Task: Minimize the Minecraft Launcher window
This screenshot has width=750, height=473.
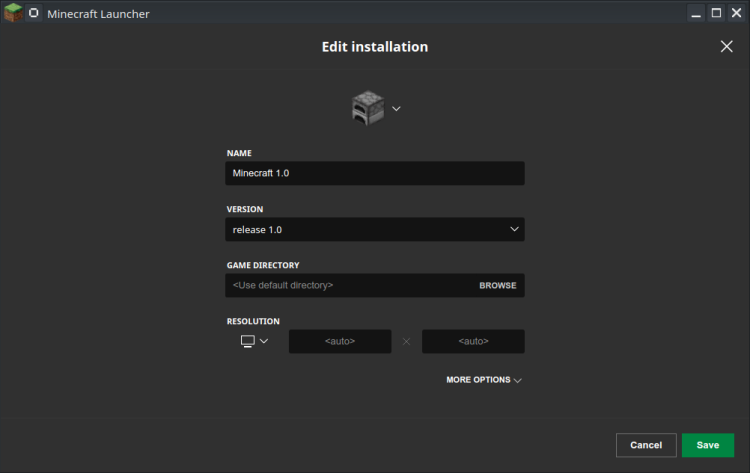Action: [696, 13]
